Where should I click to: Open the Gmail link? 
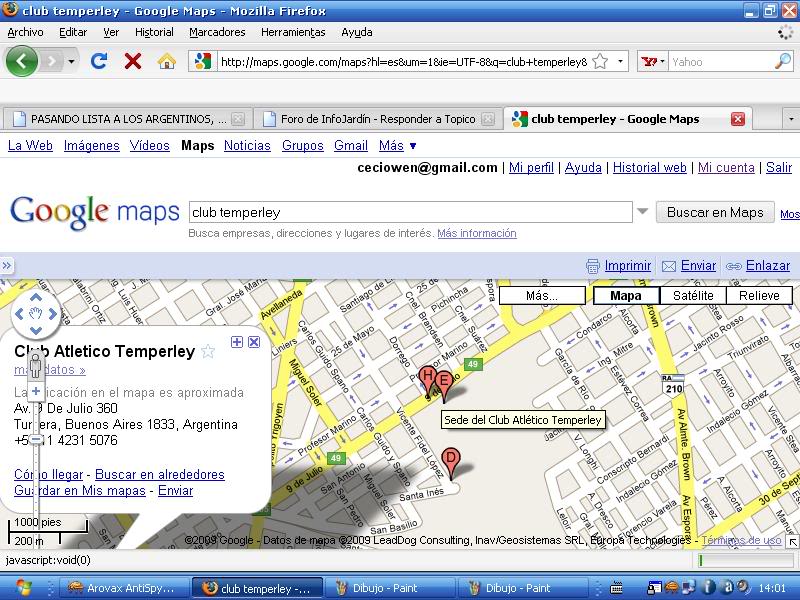pos(351,145)
